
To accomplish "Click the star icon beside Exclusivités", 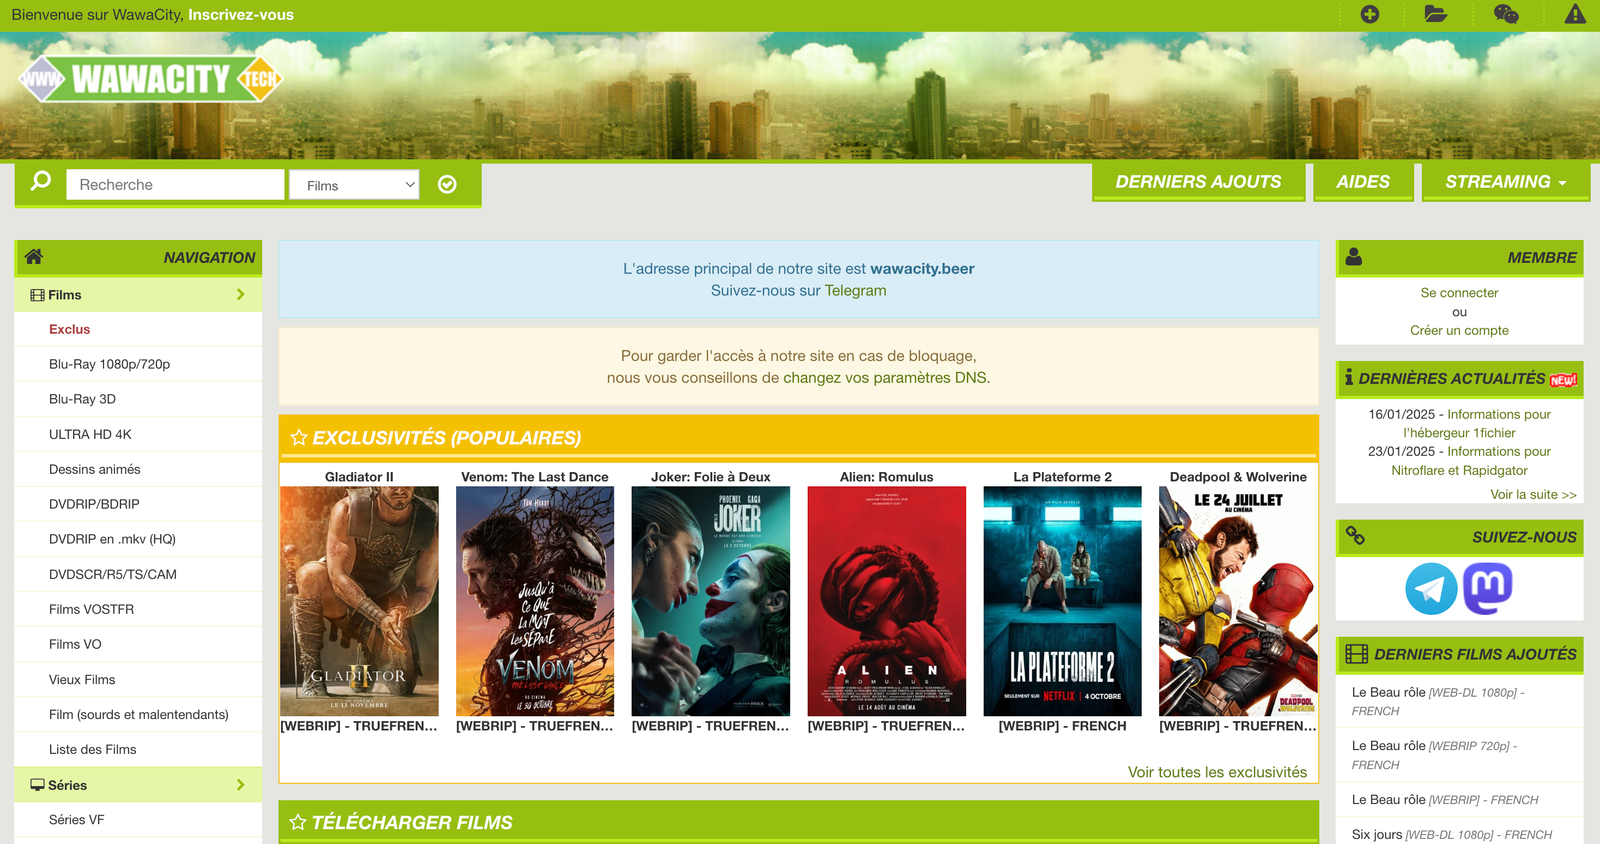I will (x=298, y=437).
